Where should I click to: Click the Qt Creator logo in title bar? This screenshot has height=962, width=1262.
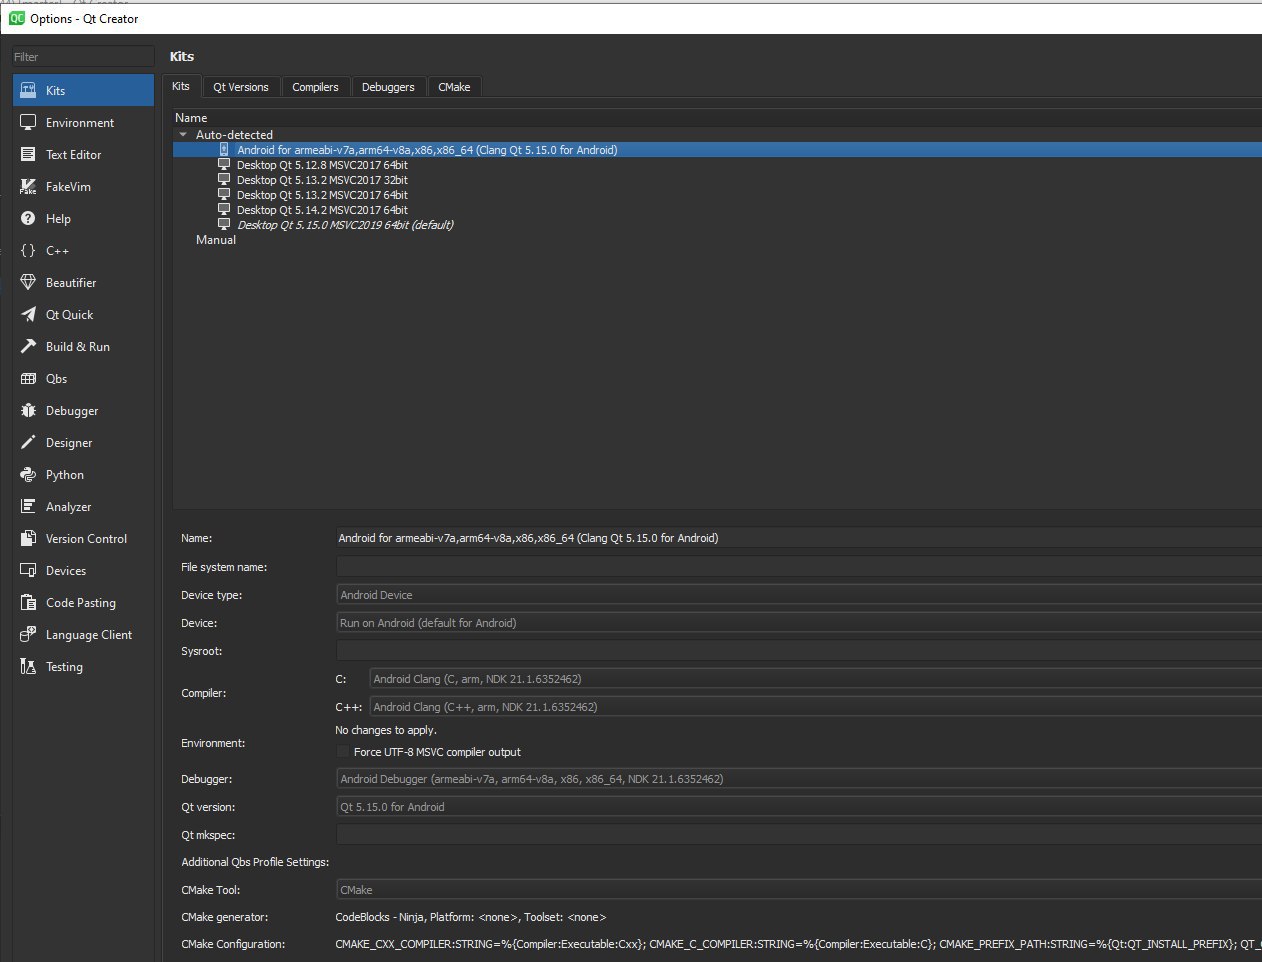tap(17, 18)
